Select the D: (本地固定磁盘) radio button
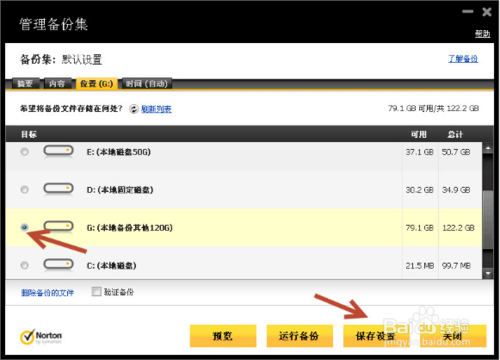This screenshot has height=360, width=500. pyautogui.click(x=24, y=189)
